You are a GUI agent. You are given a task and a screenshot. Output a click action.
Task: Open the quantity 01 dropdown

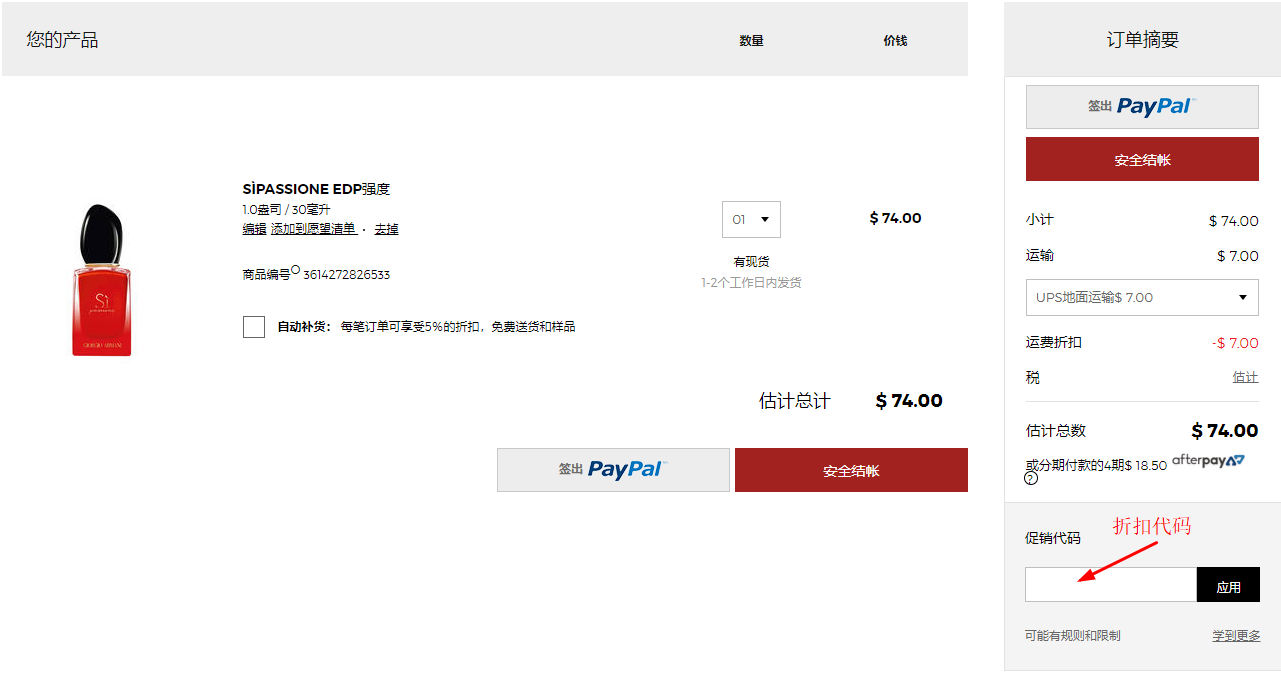(751, 220)
